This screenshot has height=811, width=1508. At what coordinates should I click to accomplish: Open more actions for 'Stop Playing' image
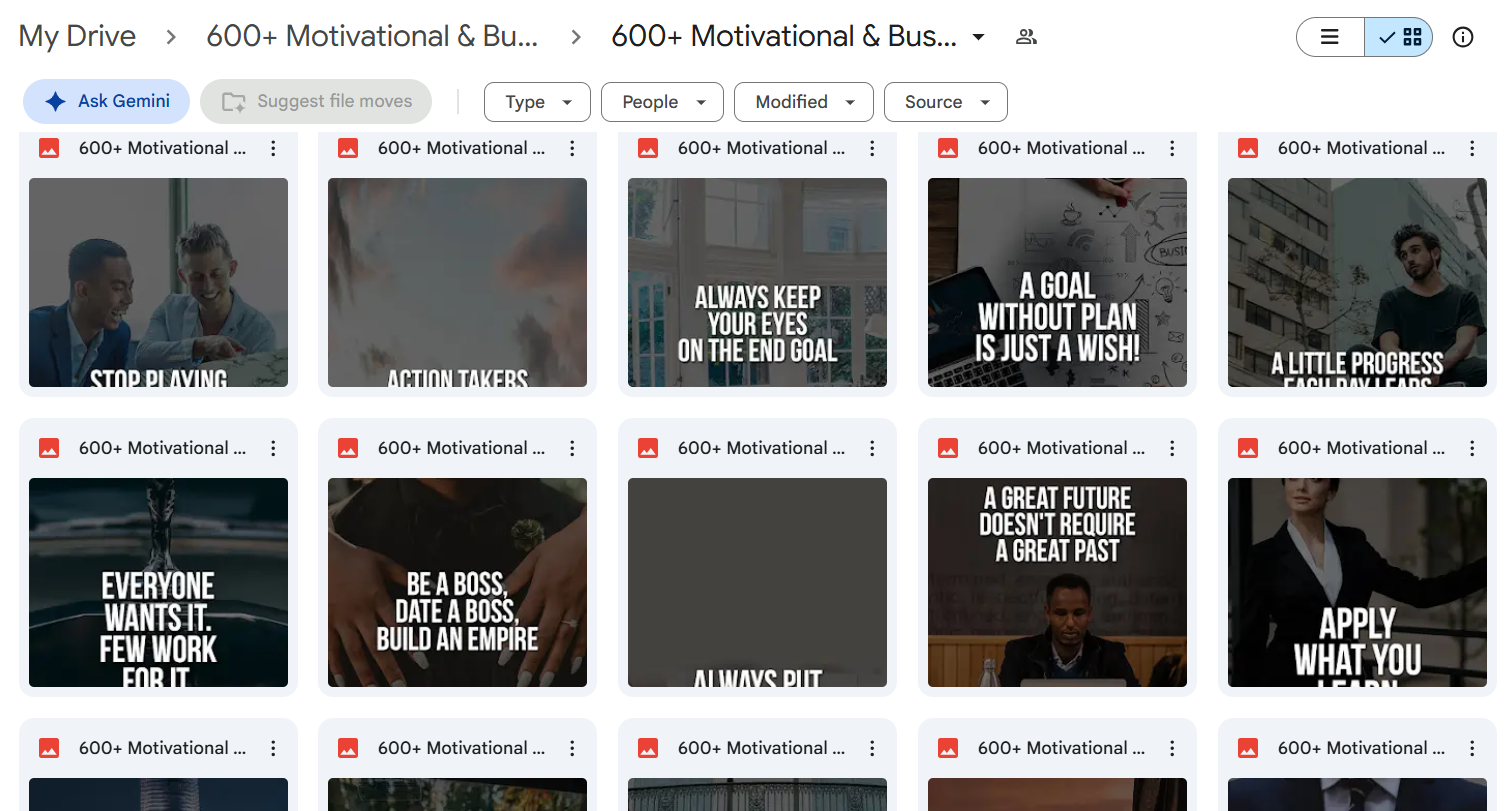point(273,149)
